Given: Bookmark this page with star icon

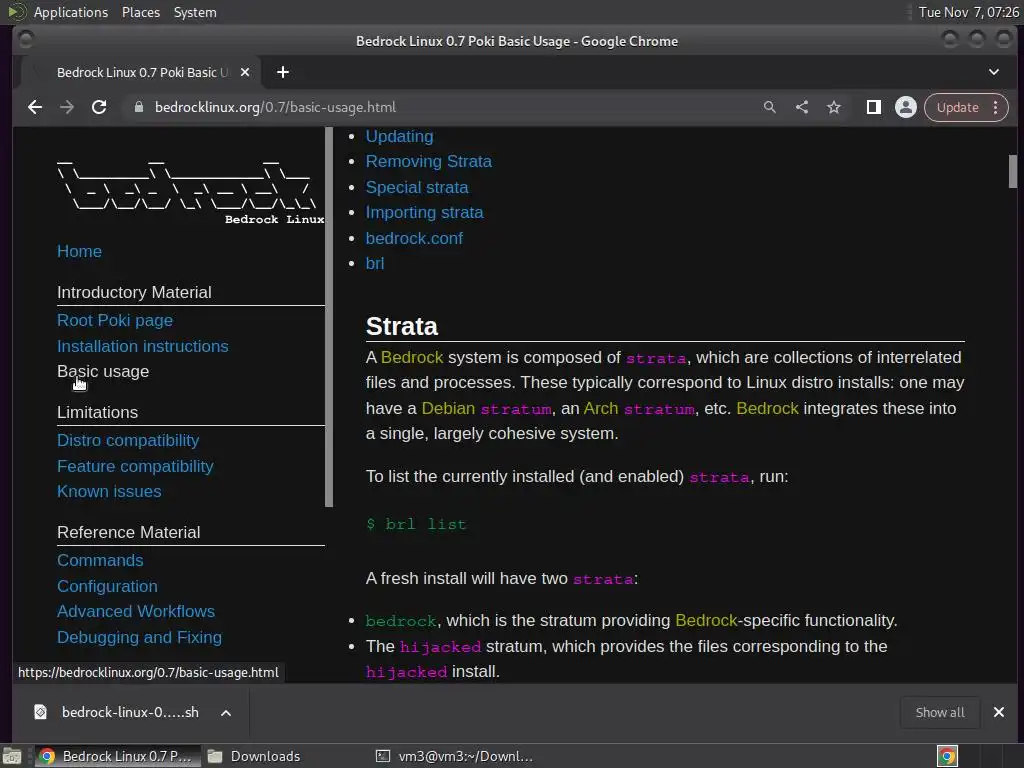Looking at the screenshot, I should [x=834, y=107].
